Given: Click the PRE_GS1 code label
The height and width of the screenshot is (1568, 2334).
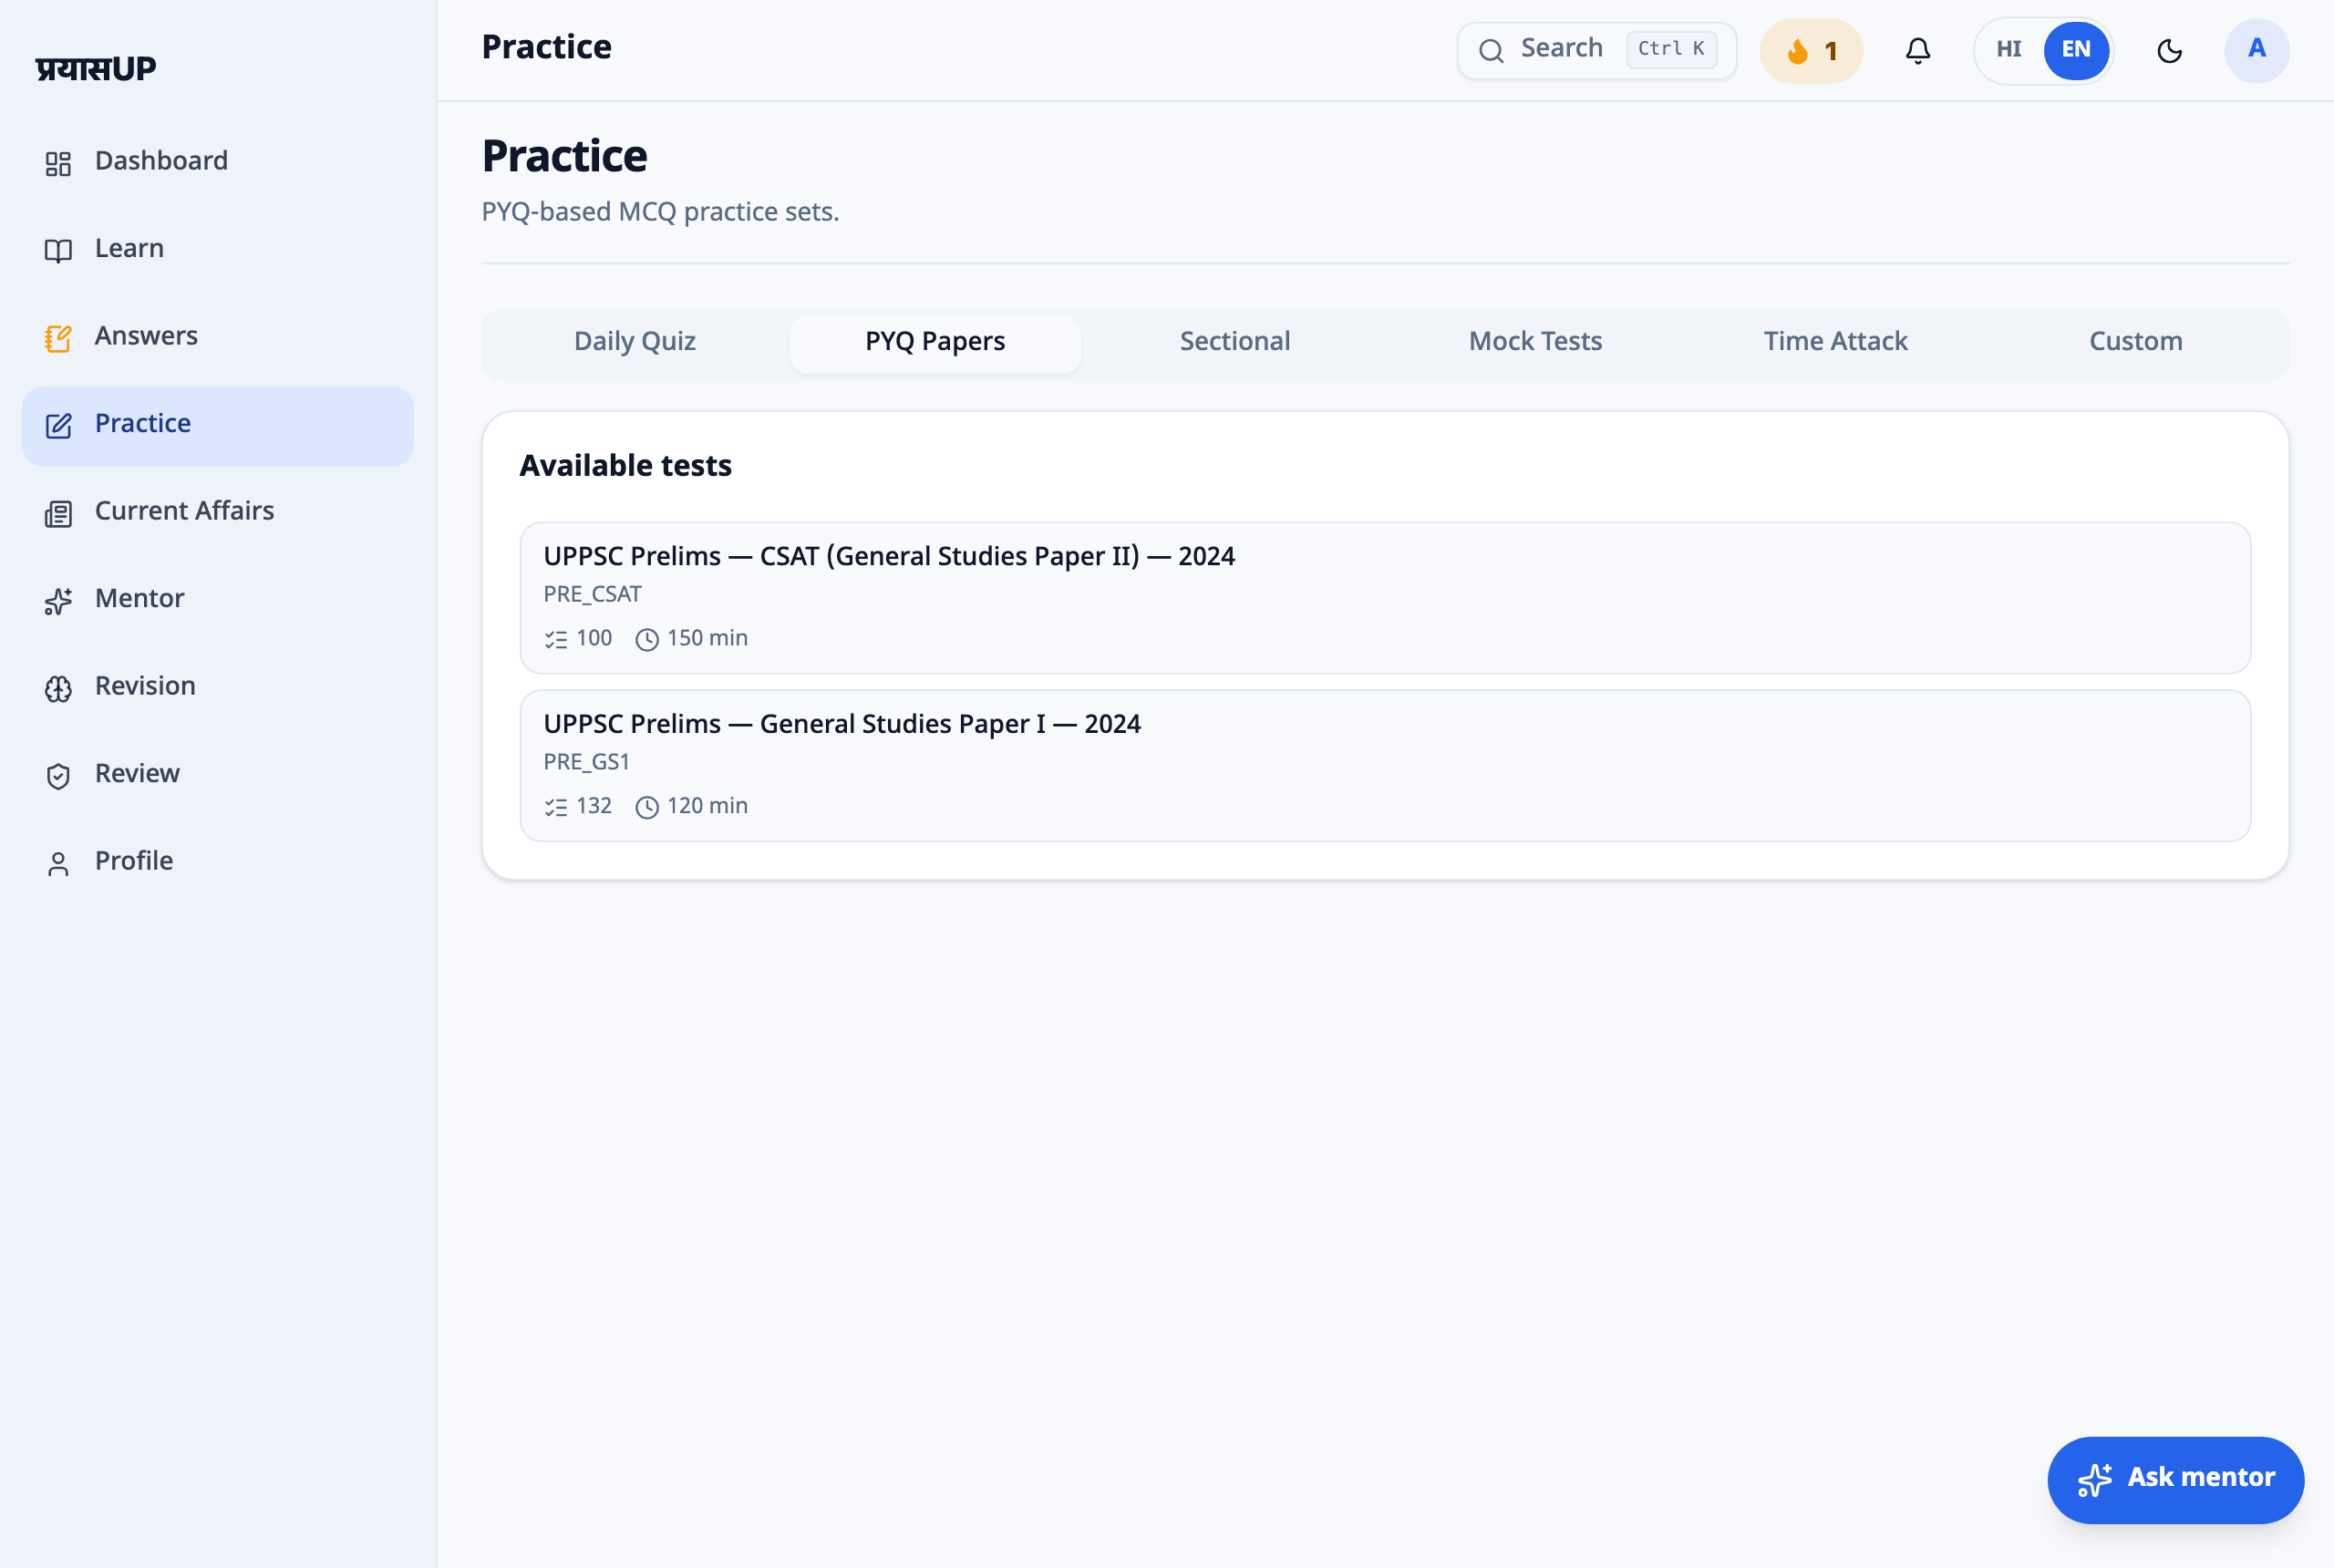Looking at the screenshot, I should click(586, 763).
